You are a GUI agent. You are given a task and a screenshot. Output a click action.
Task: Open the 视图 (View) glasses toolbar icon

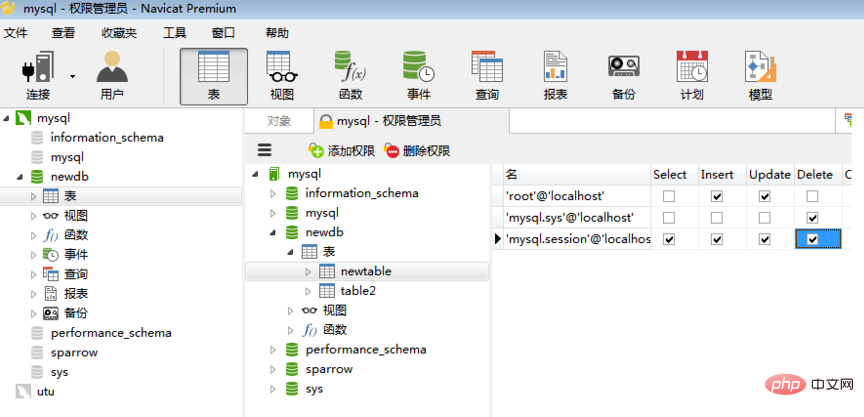[x=282, y=76]
